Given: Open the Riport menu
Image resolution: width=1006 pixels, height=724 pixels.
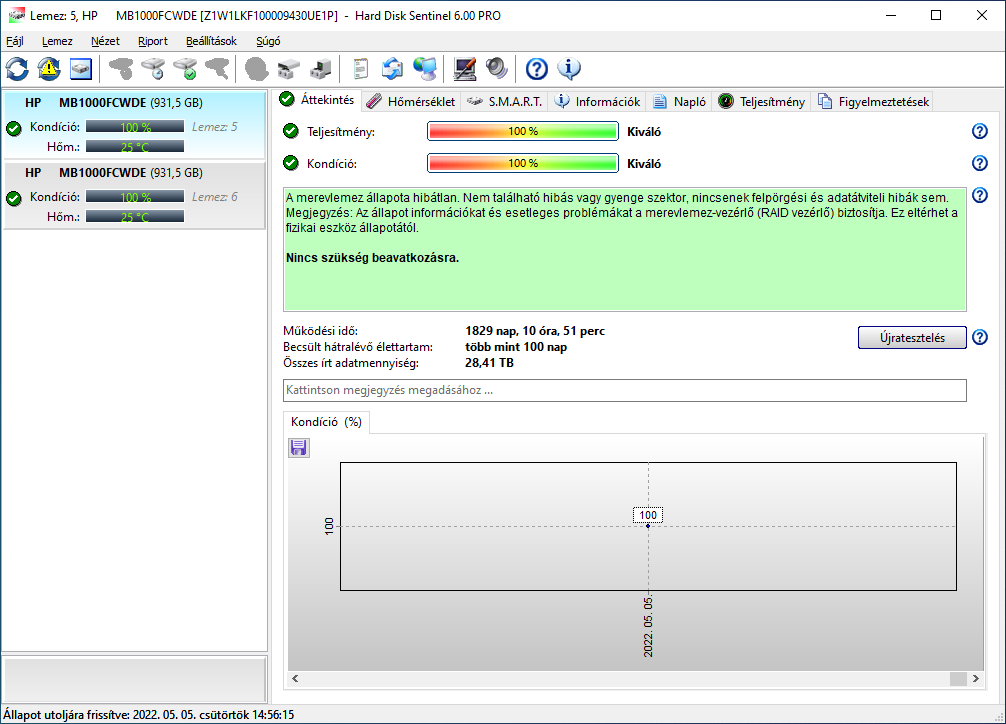Looking at the screenshot, I should (153, 41).
